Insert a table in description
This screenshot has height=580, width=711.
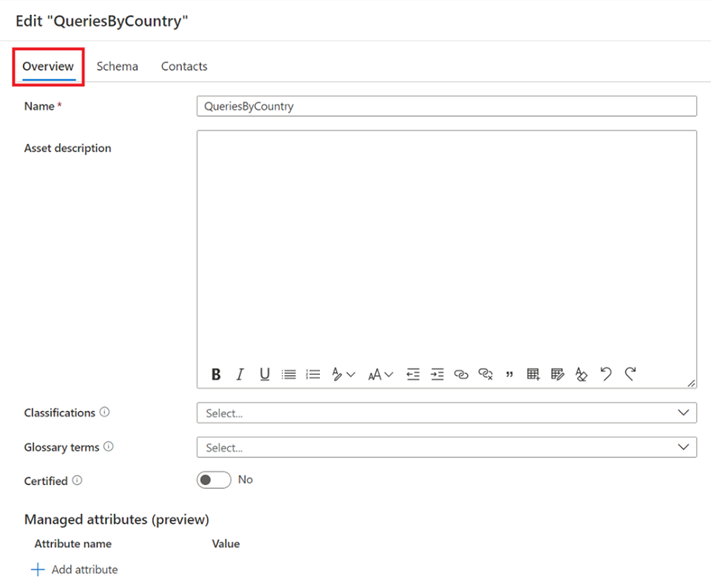click(533, 375)
